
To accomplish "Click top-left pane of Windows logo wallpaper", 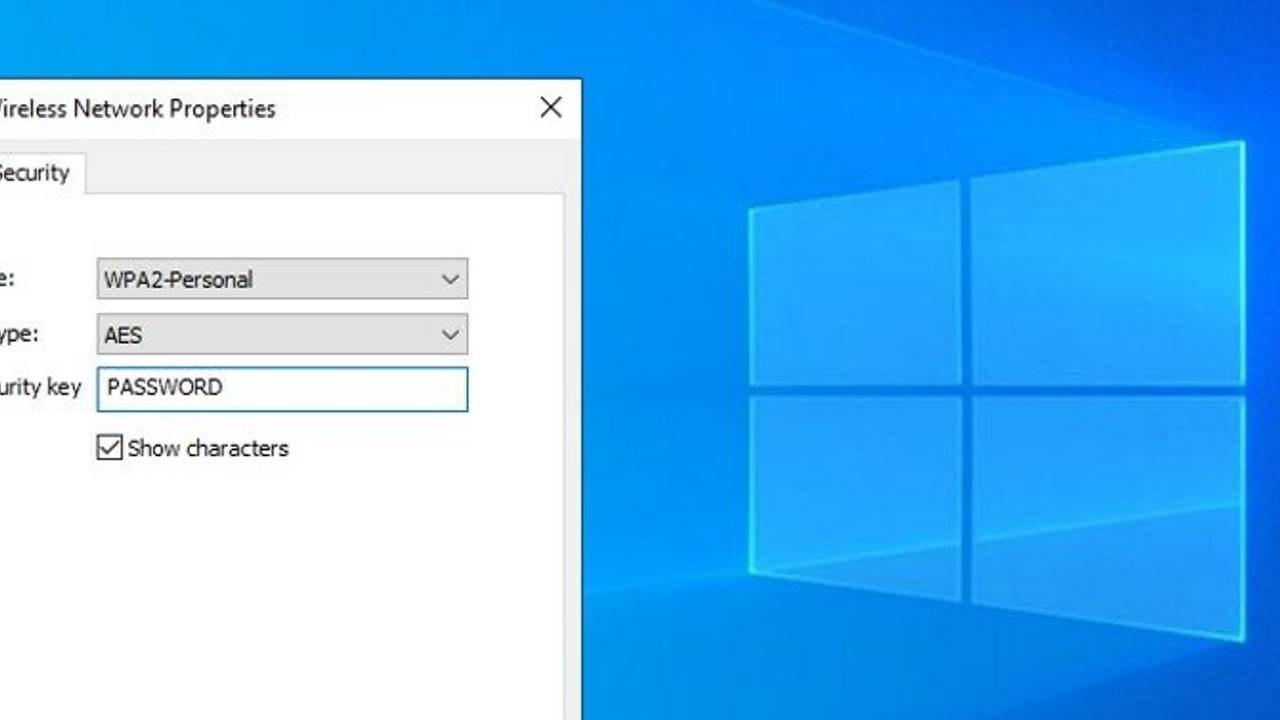I will pyautogui.click(x=855, y=284).
